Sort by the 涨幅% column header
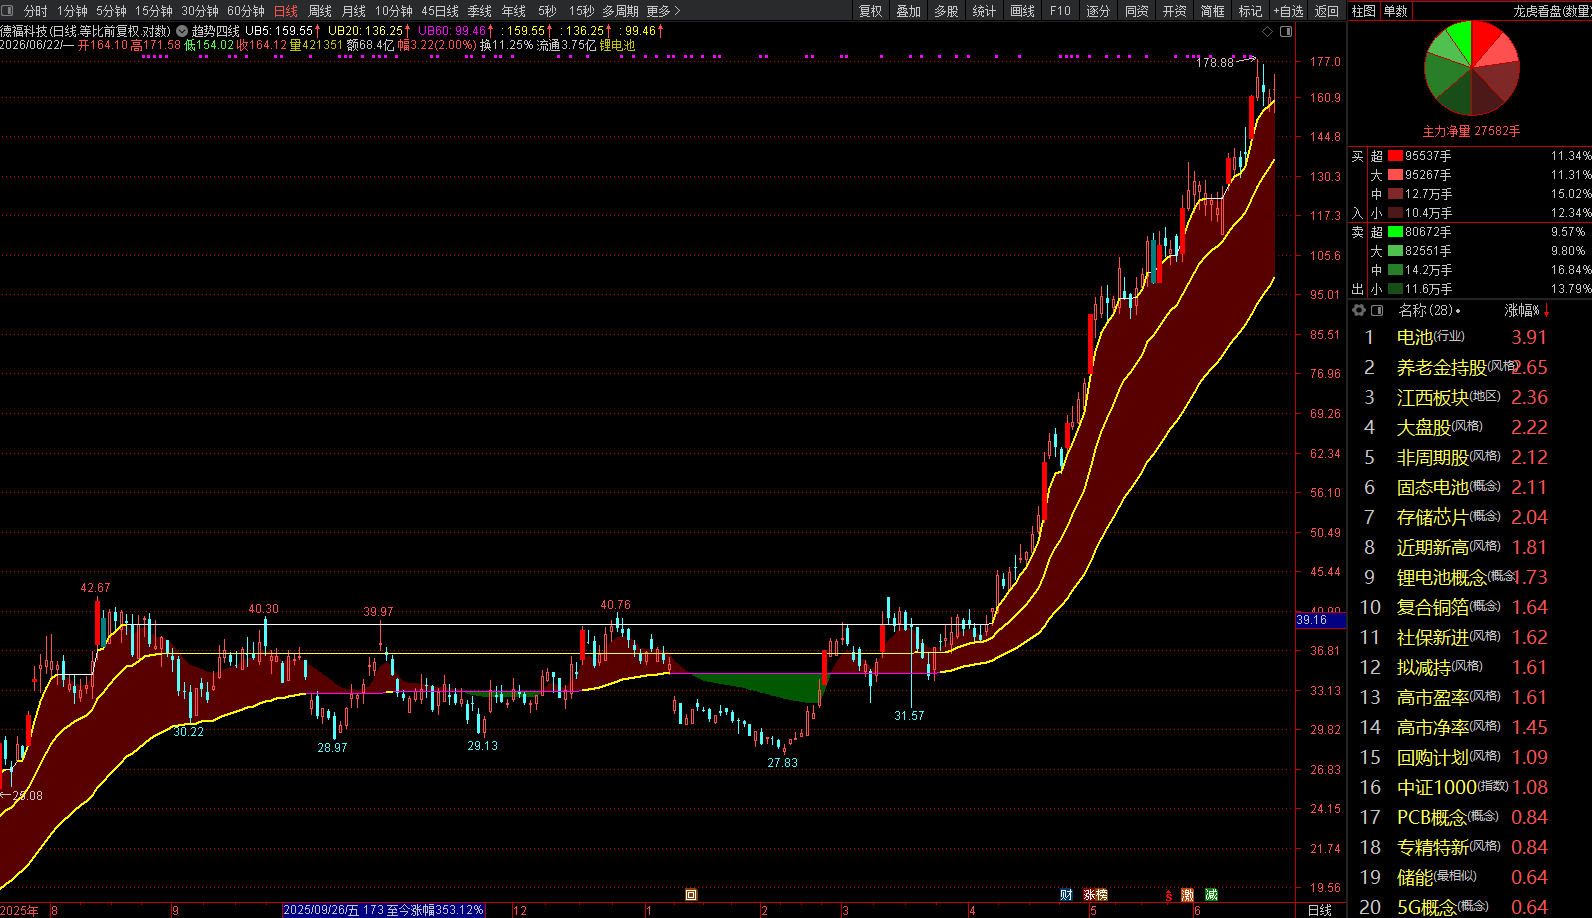Viewport: 1592px width, 918px height. click(1527, 310)
